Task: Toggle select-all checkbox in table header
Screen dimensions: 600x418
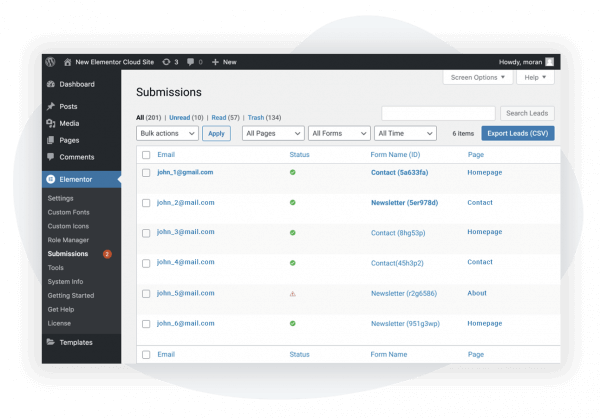Action: pyautogui.click(x=147, y=155)
